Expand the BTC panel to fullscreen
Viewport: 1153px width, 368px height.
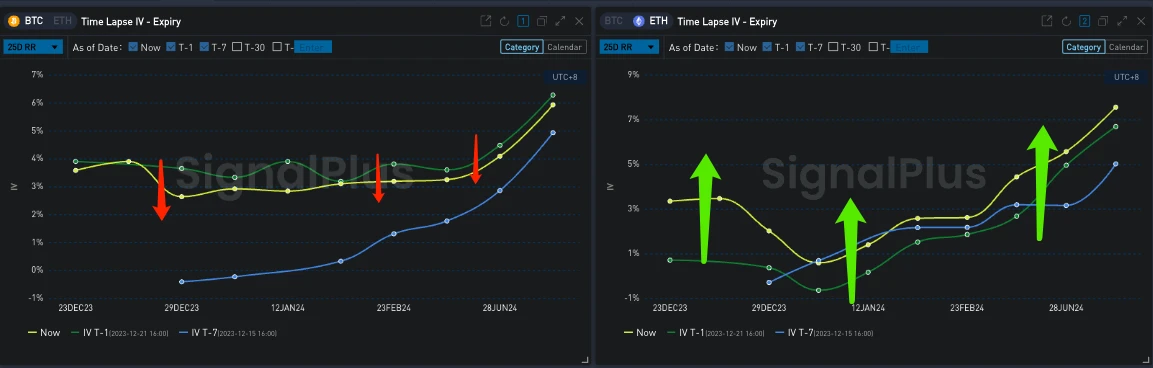click(x=560, y=21)
